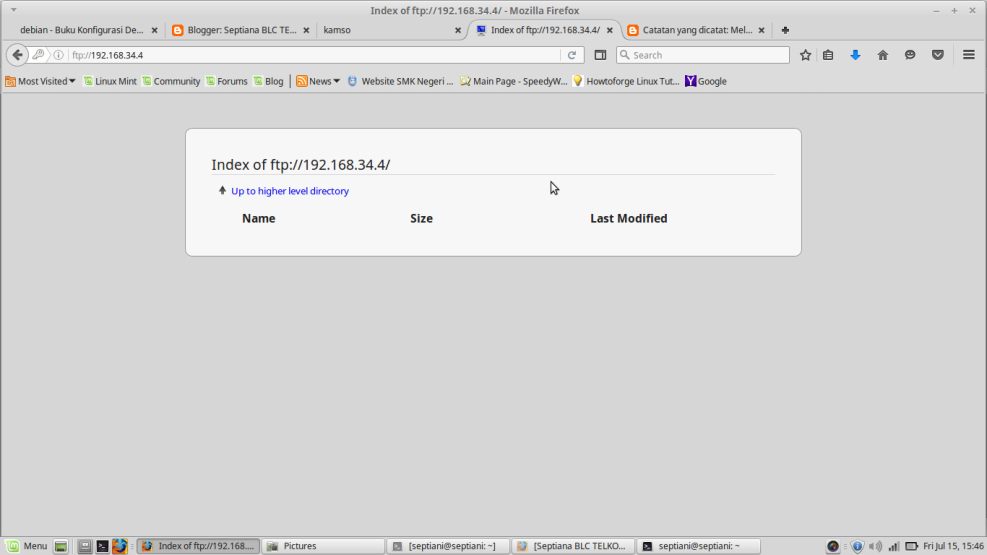Open the Pictures window from taskbar
The width and height of the screenshot is (987, 555).
pyautogui.click(x=322, y=546)
